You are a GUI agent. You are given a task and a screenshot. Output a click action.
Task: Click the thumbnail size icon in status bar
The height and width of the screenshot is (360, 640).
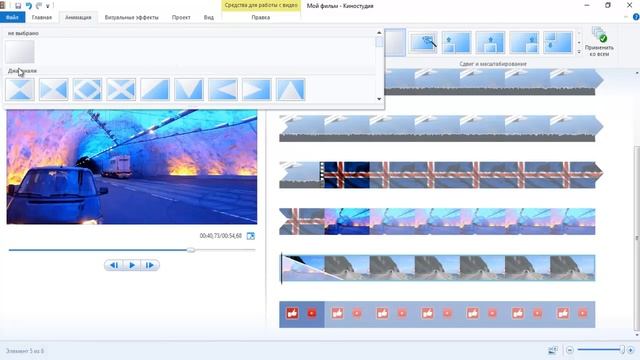pos(553,350)
